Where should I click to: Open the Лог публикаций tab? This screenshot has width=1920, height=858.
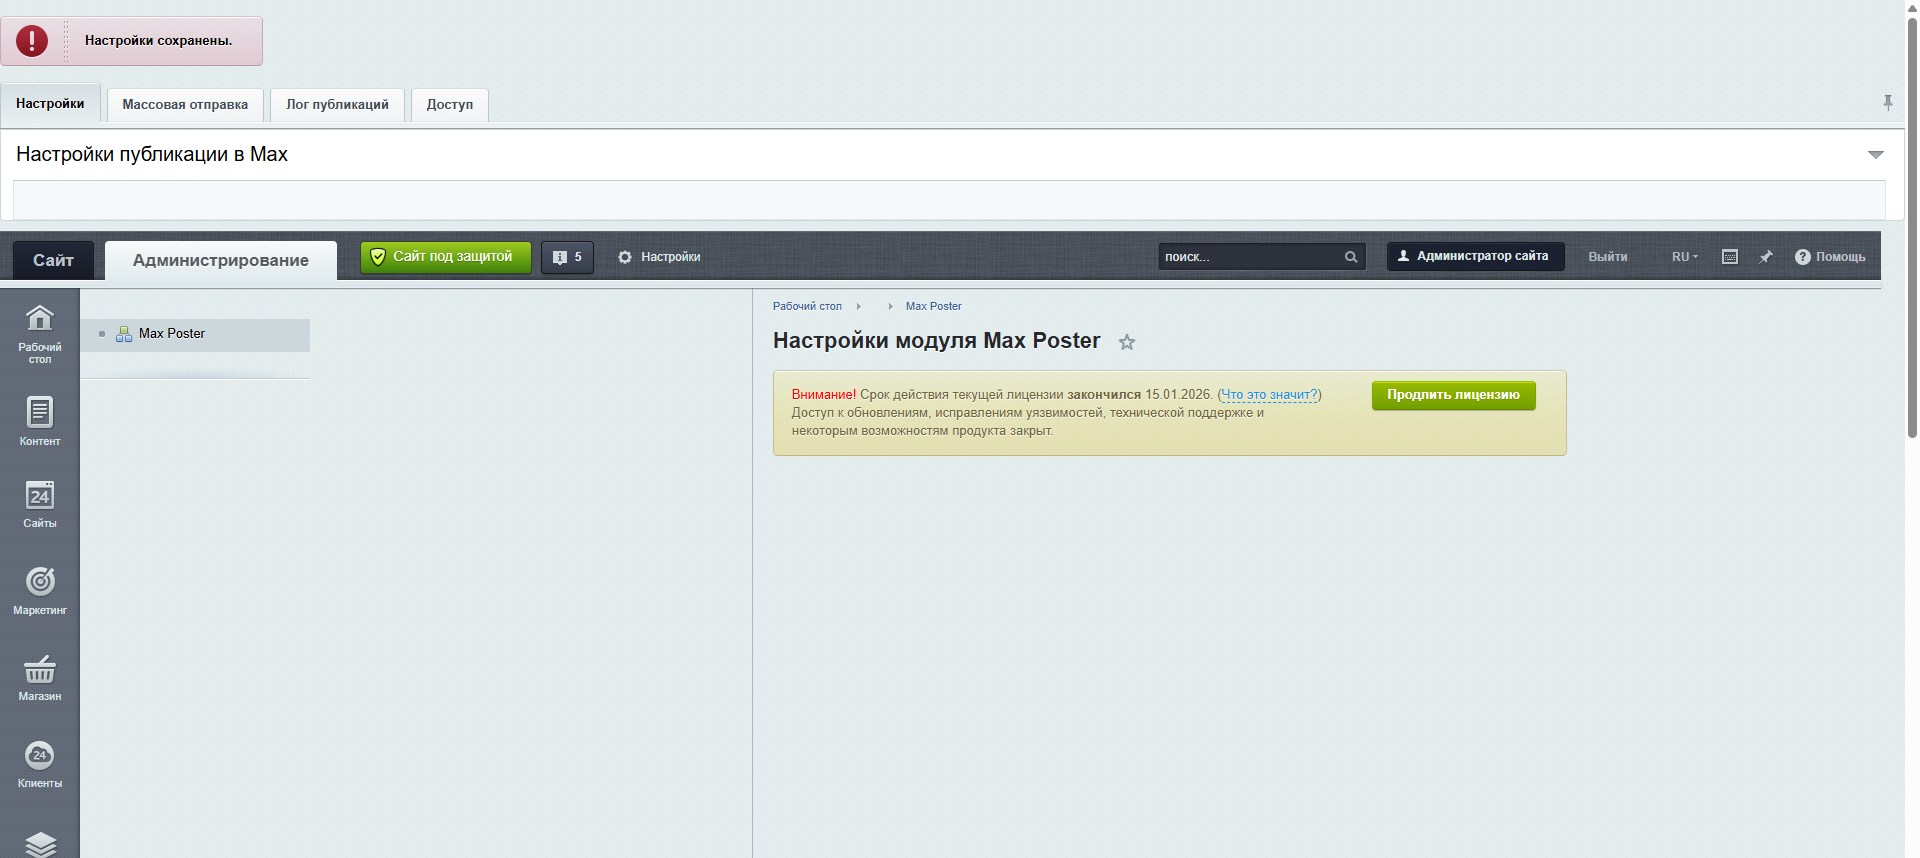tap(337, 104)
